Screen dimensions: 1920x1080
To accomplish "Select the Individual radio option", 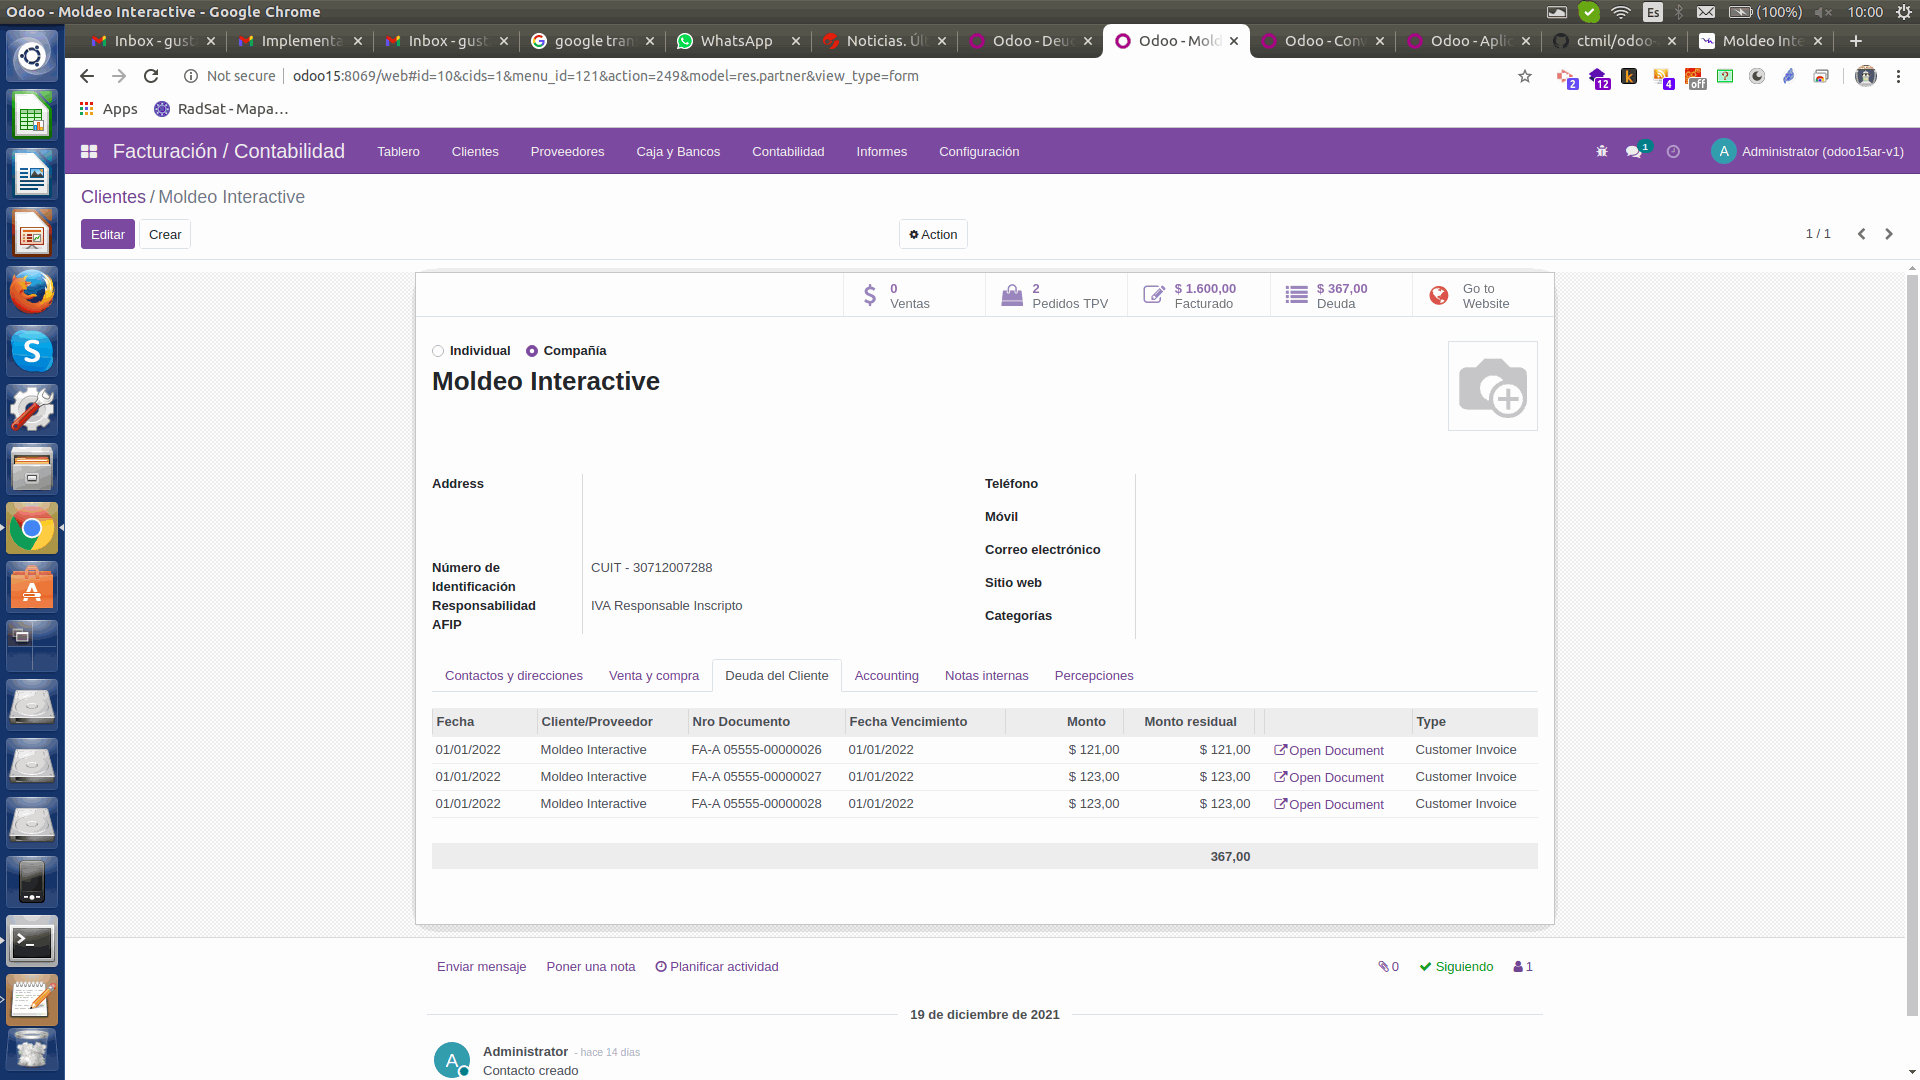I will tap(438, 351).
